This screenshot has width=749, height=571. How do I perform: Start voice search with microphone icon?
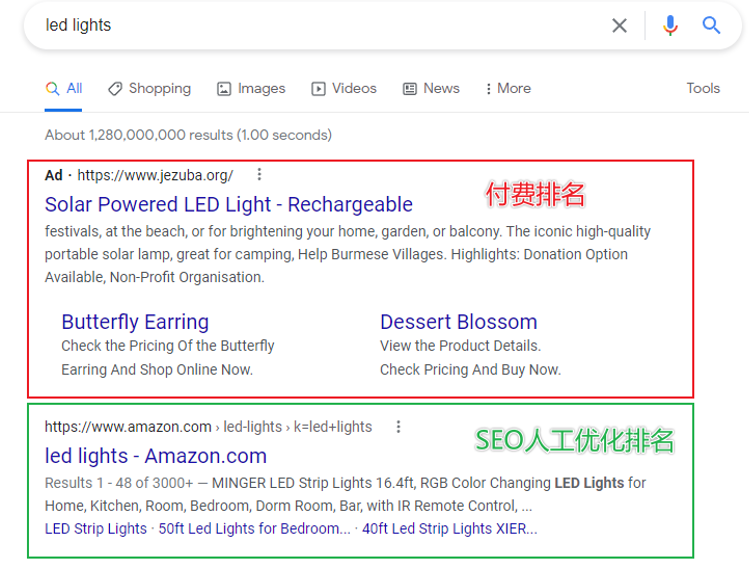pyautogui.click(x=670, y=26)
